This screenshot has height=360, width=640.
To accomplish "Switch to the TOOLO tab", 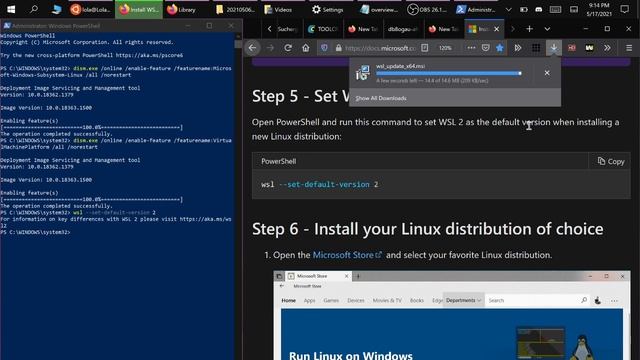I will 323,29.
